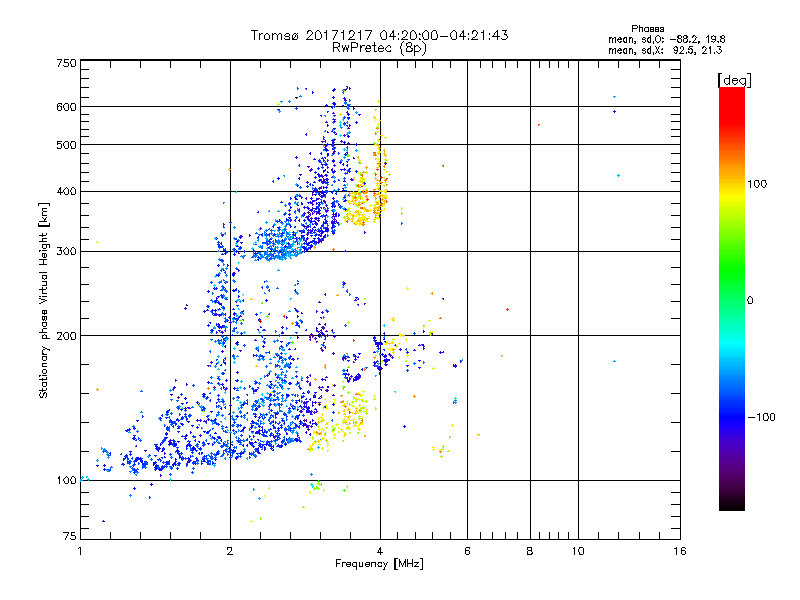Click the '[deg]' colorbar unit label
800x600 pixels.
pyautogui.click(x=734, y=81)
